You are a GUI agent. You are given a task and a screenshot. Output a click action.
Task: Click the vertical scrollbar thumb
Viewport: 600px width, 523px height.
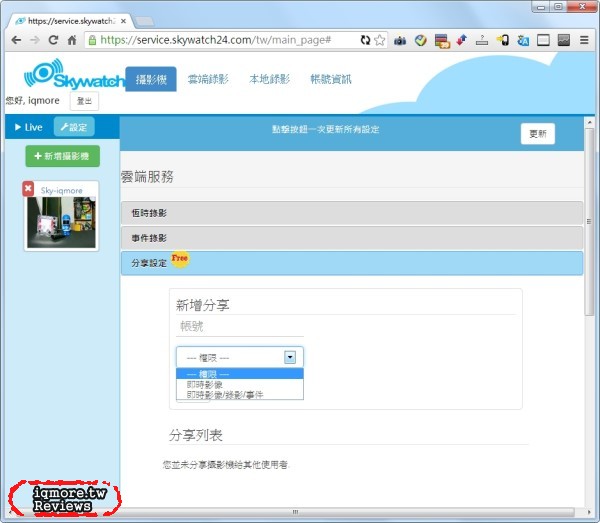(589, 222)
